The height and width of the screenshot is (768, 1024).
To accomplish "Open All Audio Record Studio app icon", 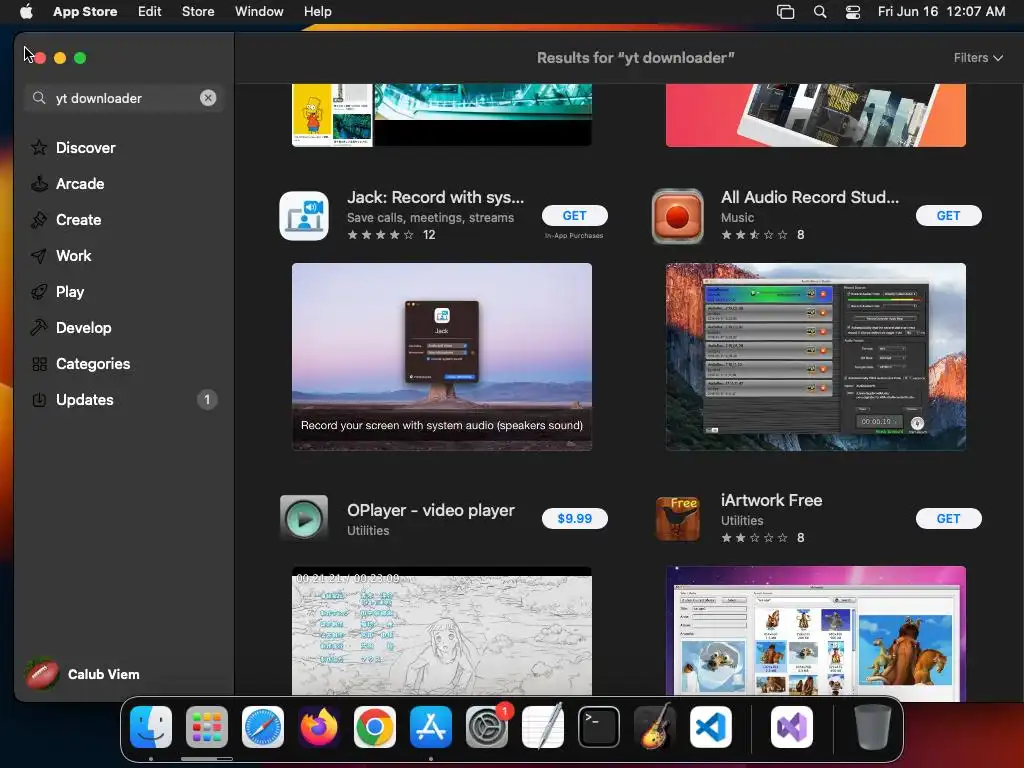I will coord(677,216).
